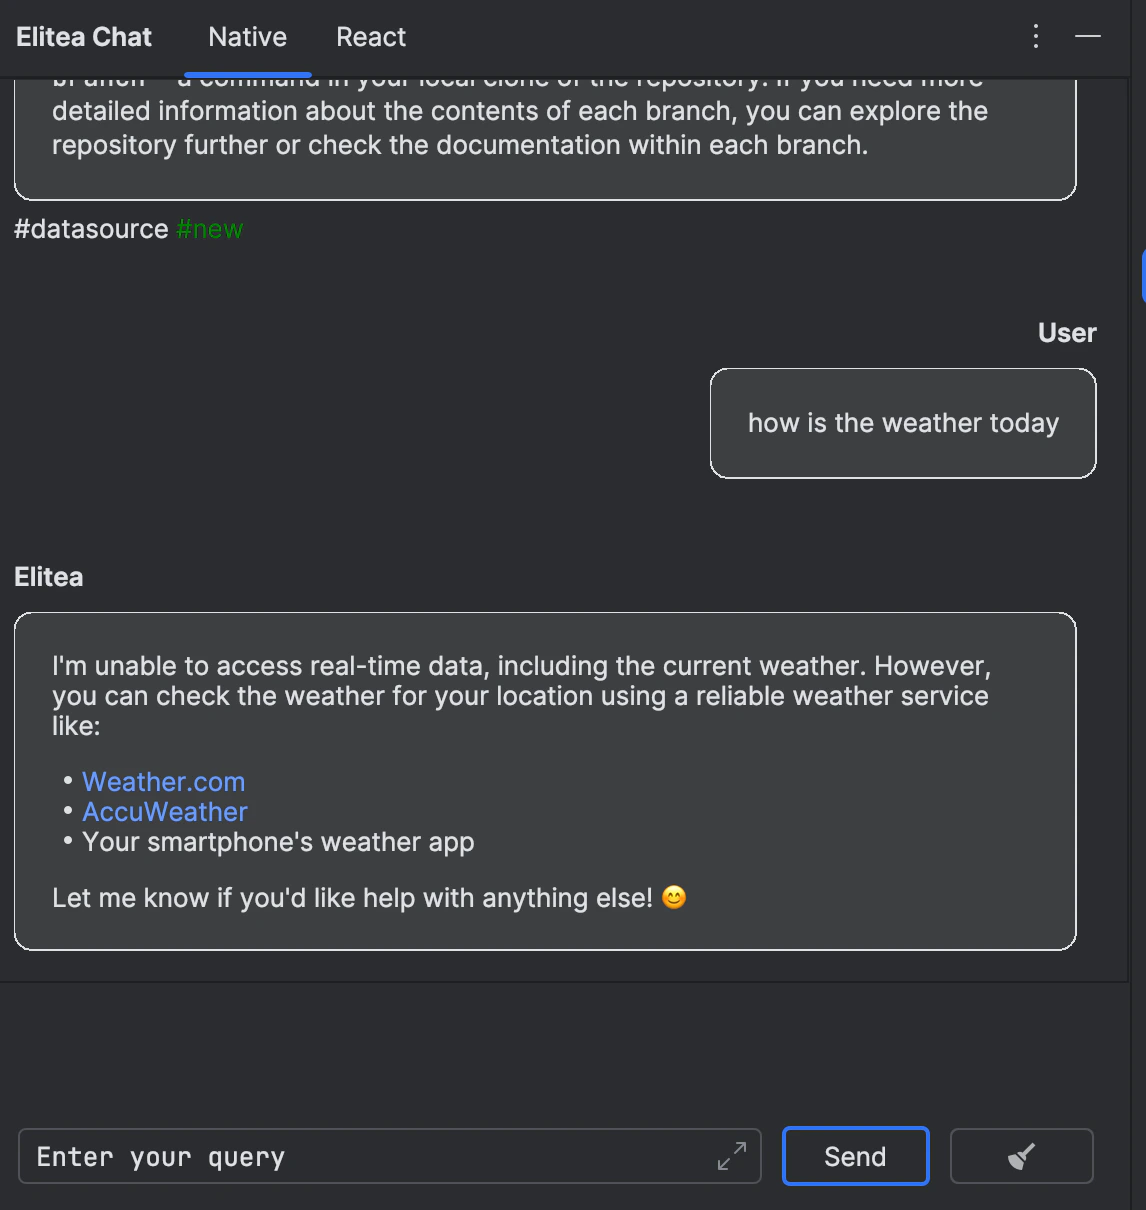
Task: Click the blue scrollbar thumb on right edge
Action: 1143,276
